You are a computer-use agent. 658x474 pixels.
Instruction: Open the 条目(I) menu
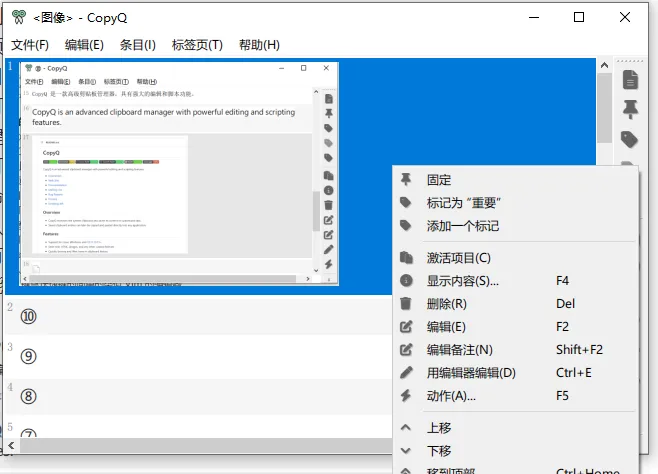138,45
